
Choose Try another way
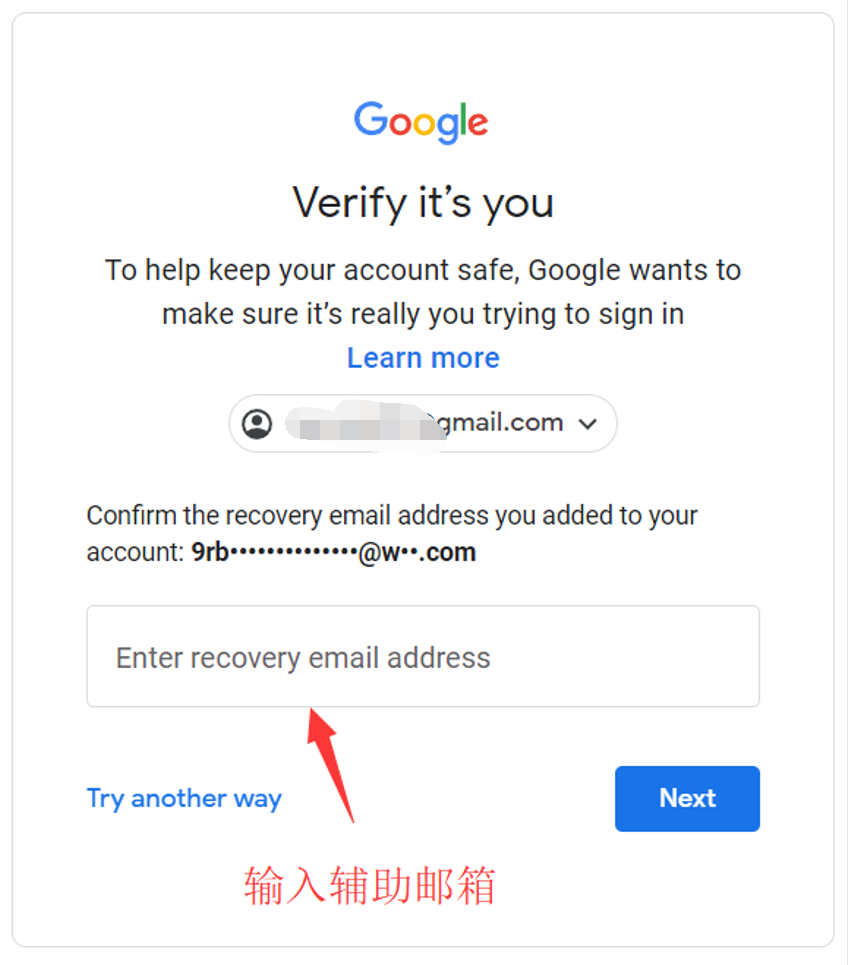184,799
